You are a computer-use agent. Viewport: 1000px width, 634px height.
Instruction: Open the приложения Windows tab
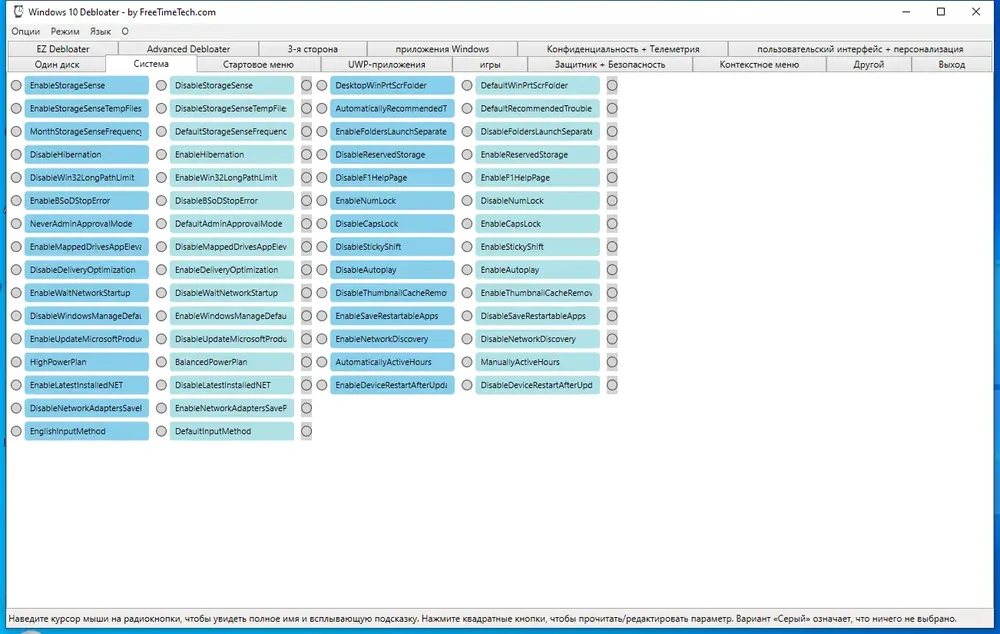click(442, 48)
